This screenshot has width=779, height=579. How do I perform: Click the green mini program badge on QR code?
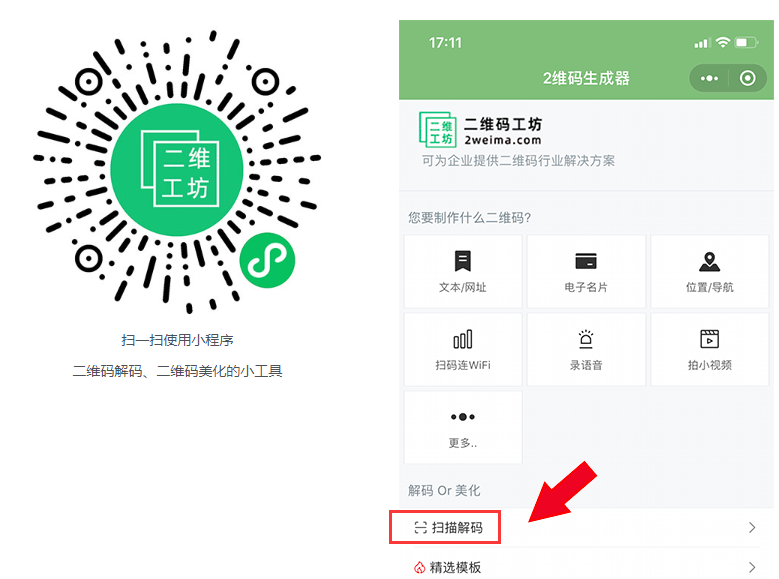(266, 261)
